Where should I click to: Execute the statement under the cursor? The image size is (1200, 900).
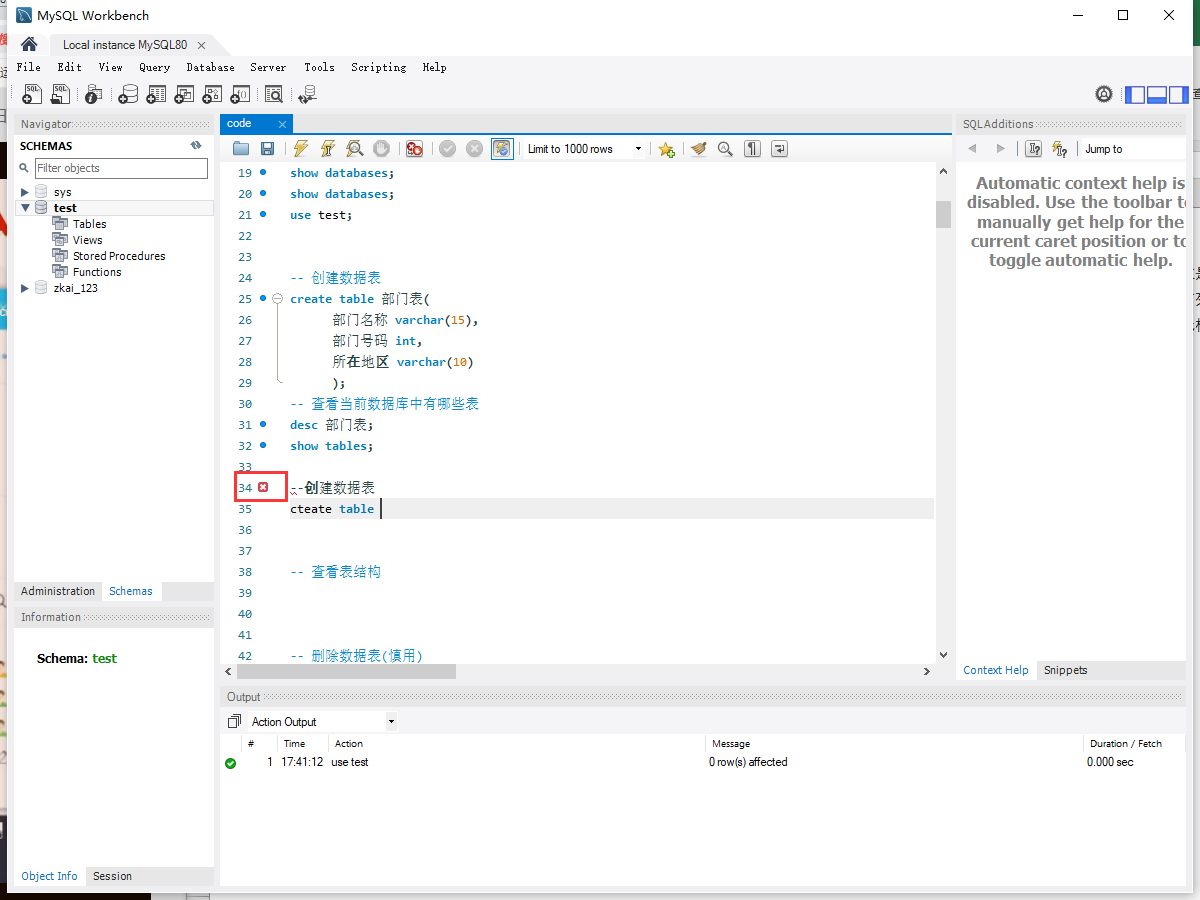pos(327,149)
